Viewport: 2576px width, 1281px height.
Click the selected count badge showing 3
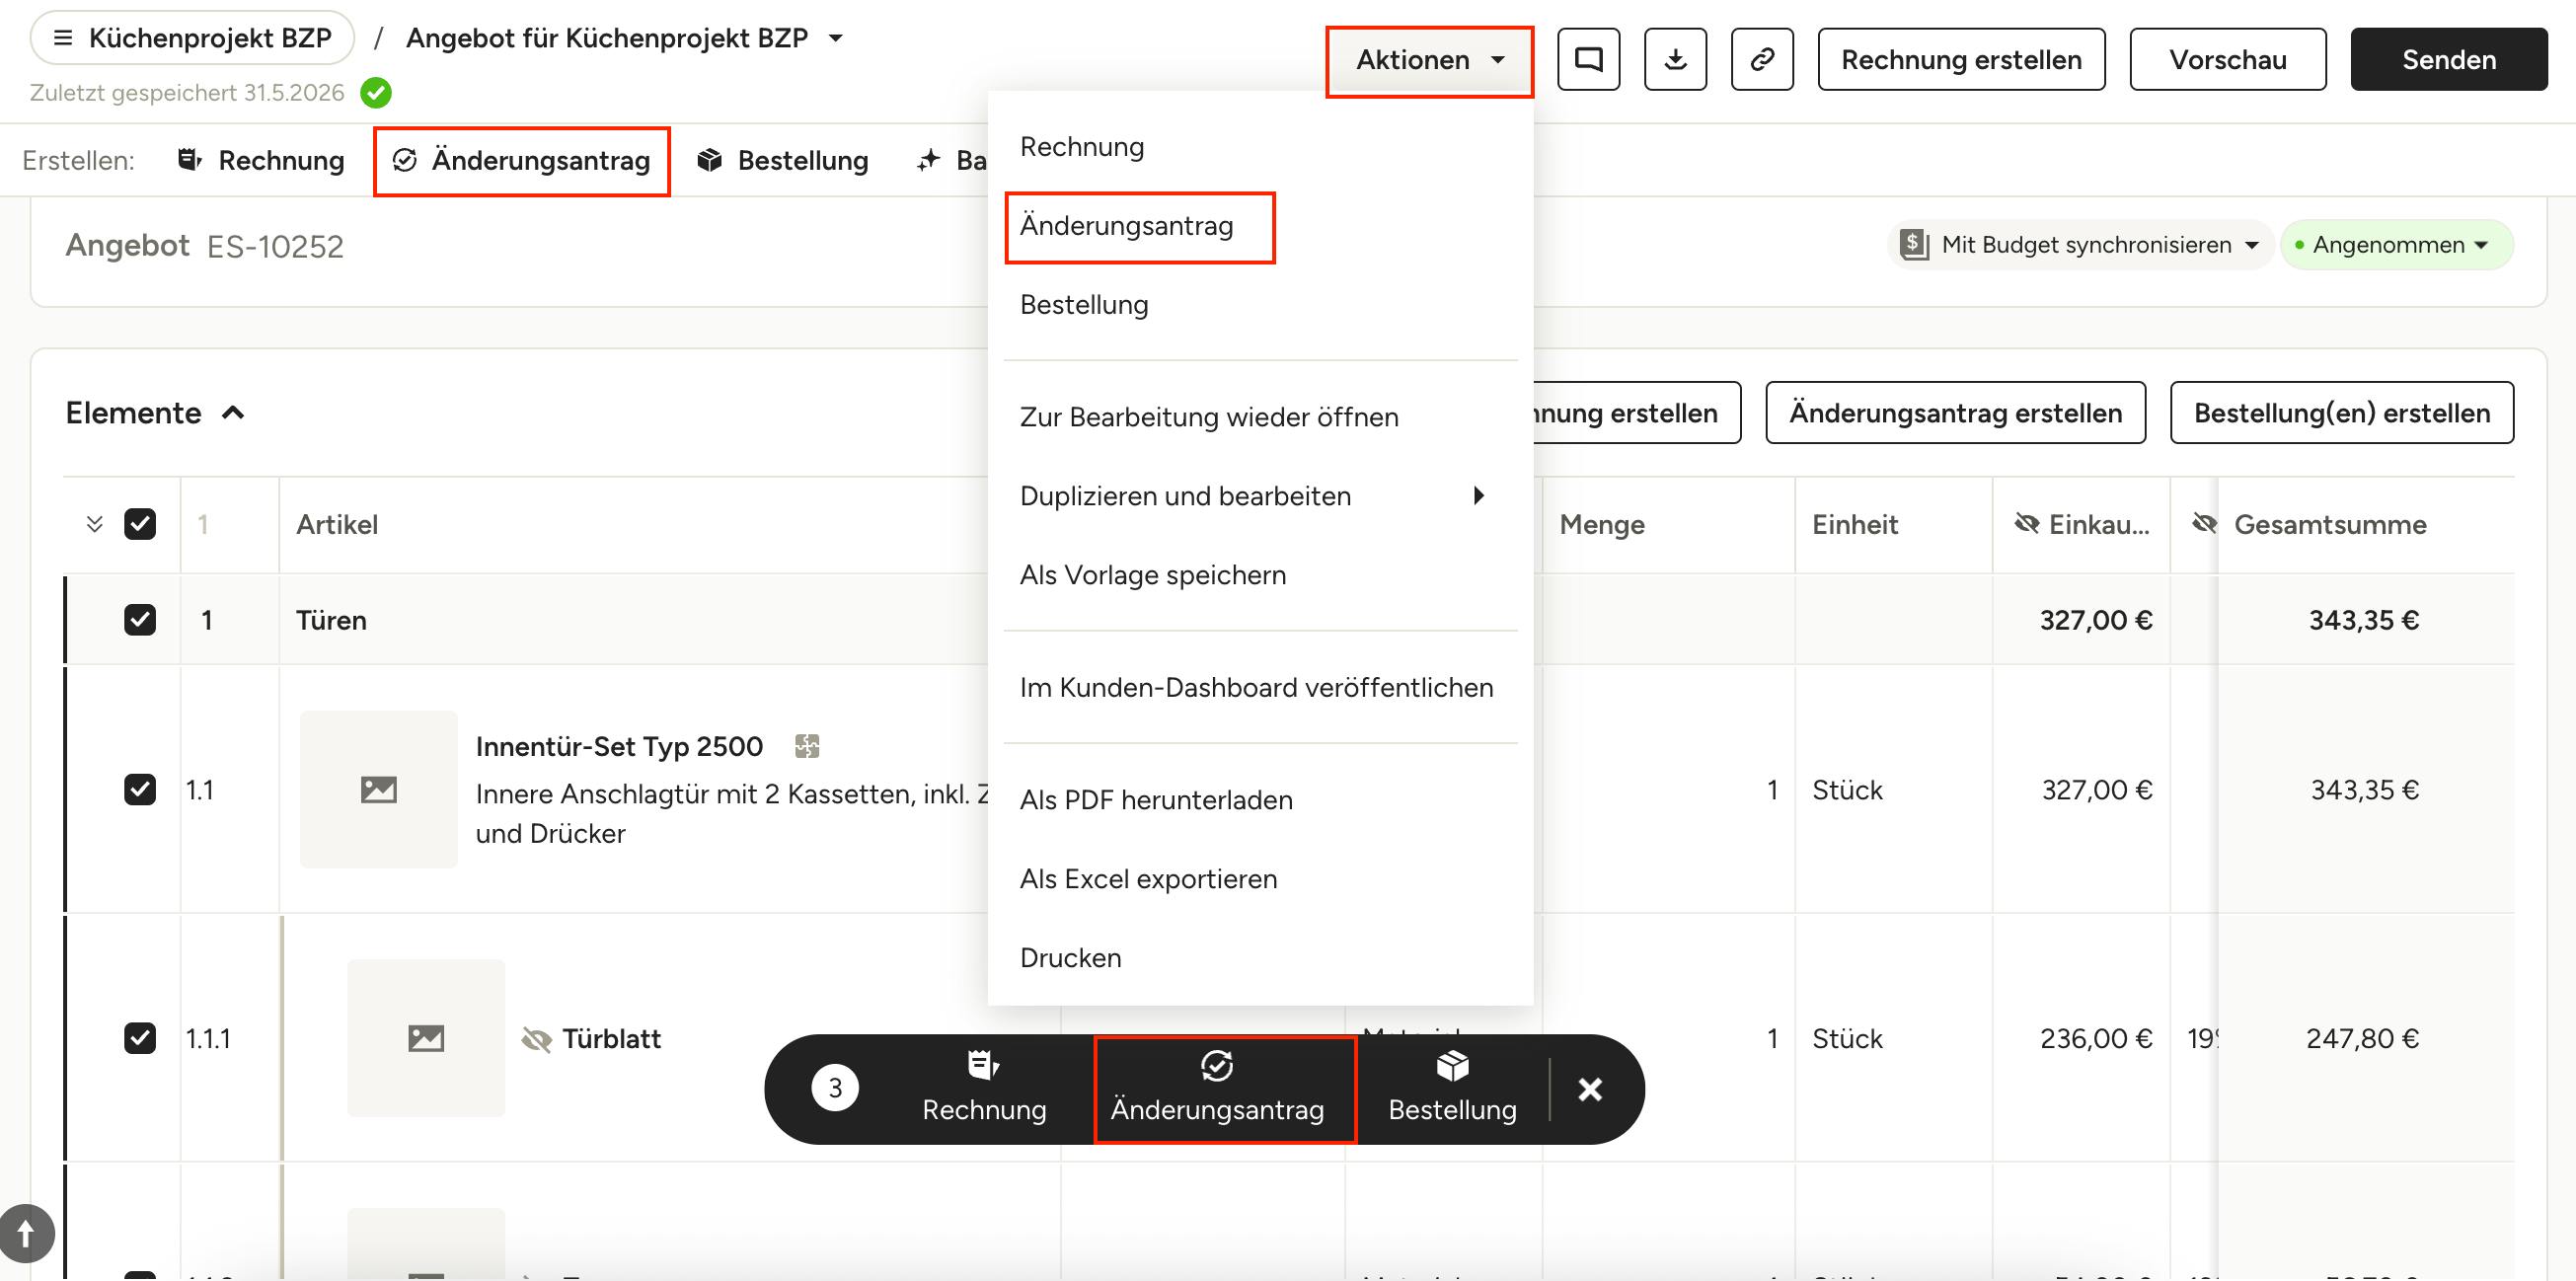[x=835, y=1089]
